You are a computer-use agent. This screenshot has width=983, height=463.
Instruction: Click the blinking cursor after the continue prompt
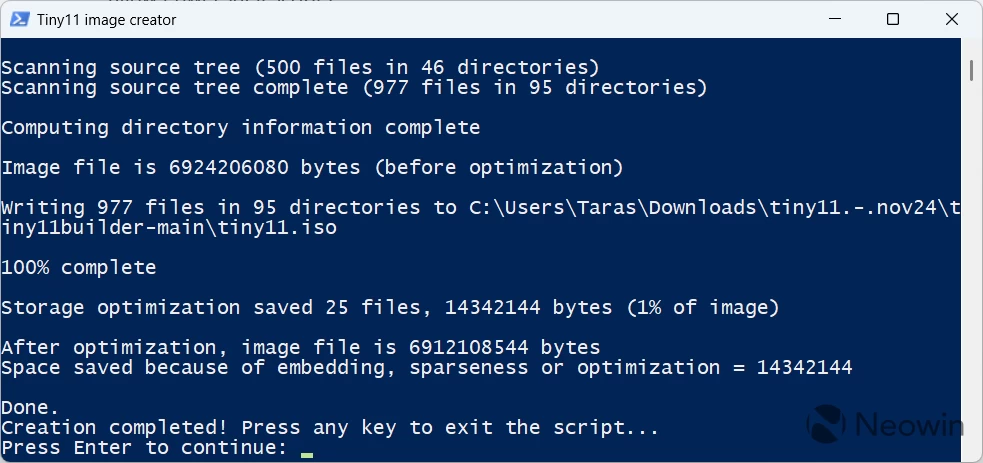pyautogui.click(x=307, y=454)
